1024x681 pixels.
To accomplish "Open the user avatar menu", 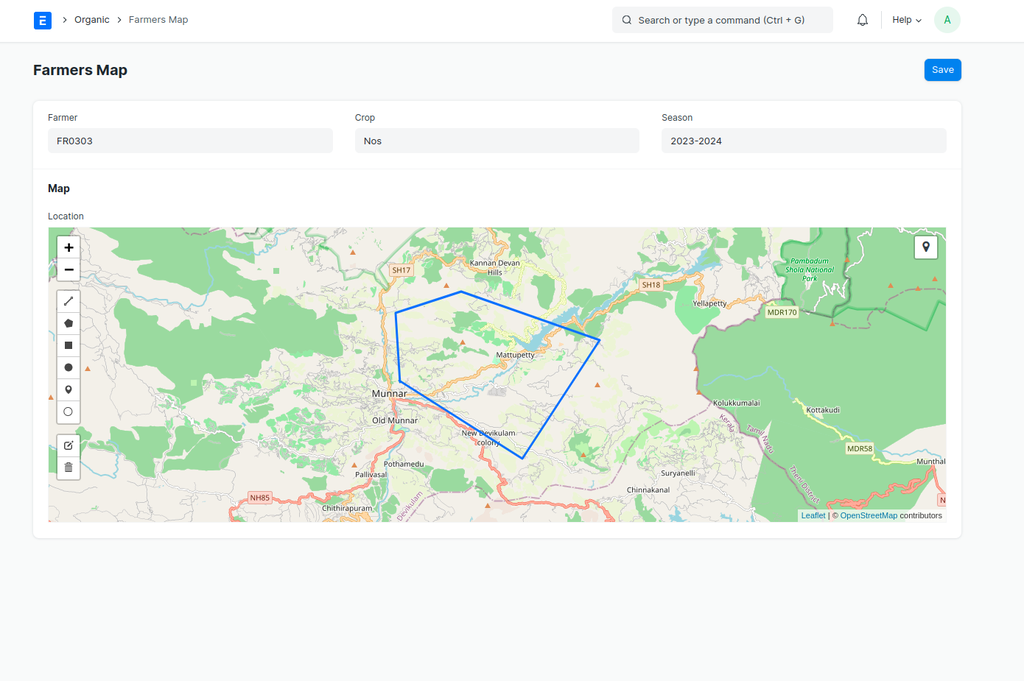I will [x=946, y=20].
